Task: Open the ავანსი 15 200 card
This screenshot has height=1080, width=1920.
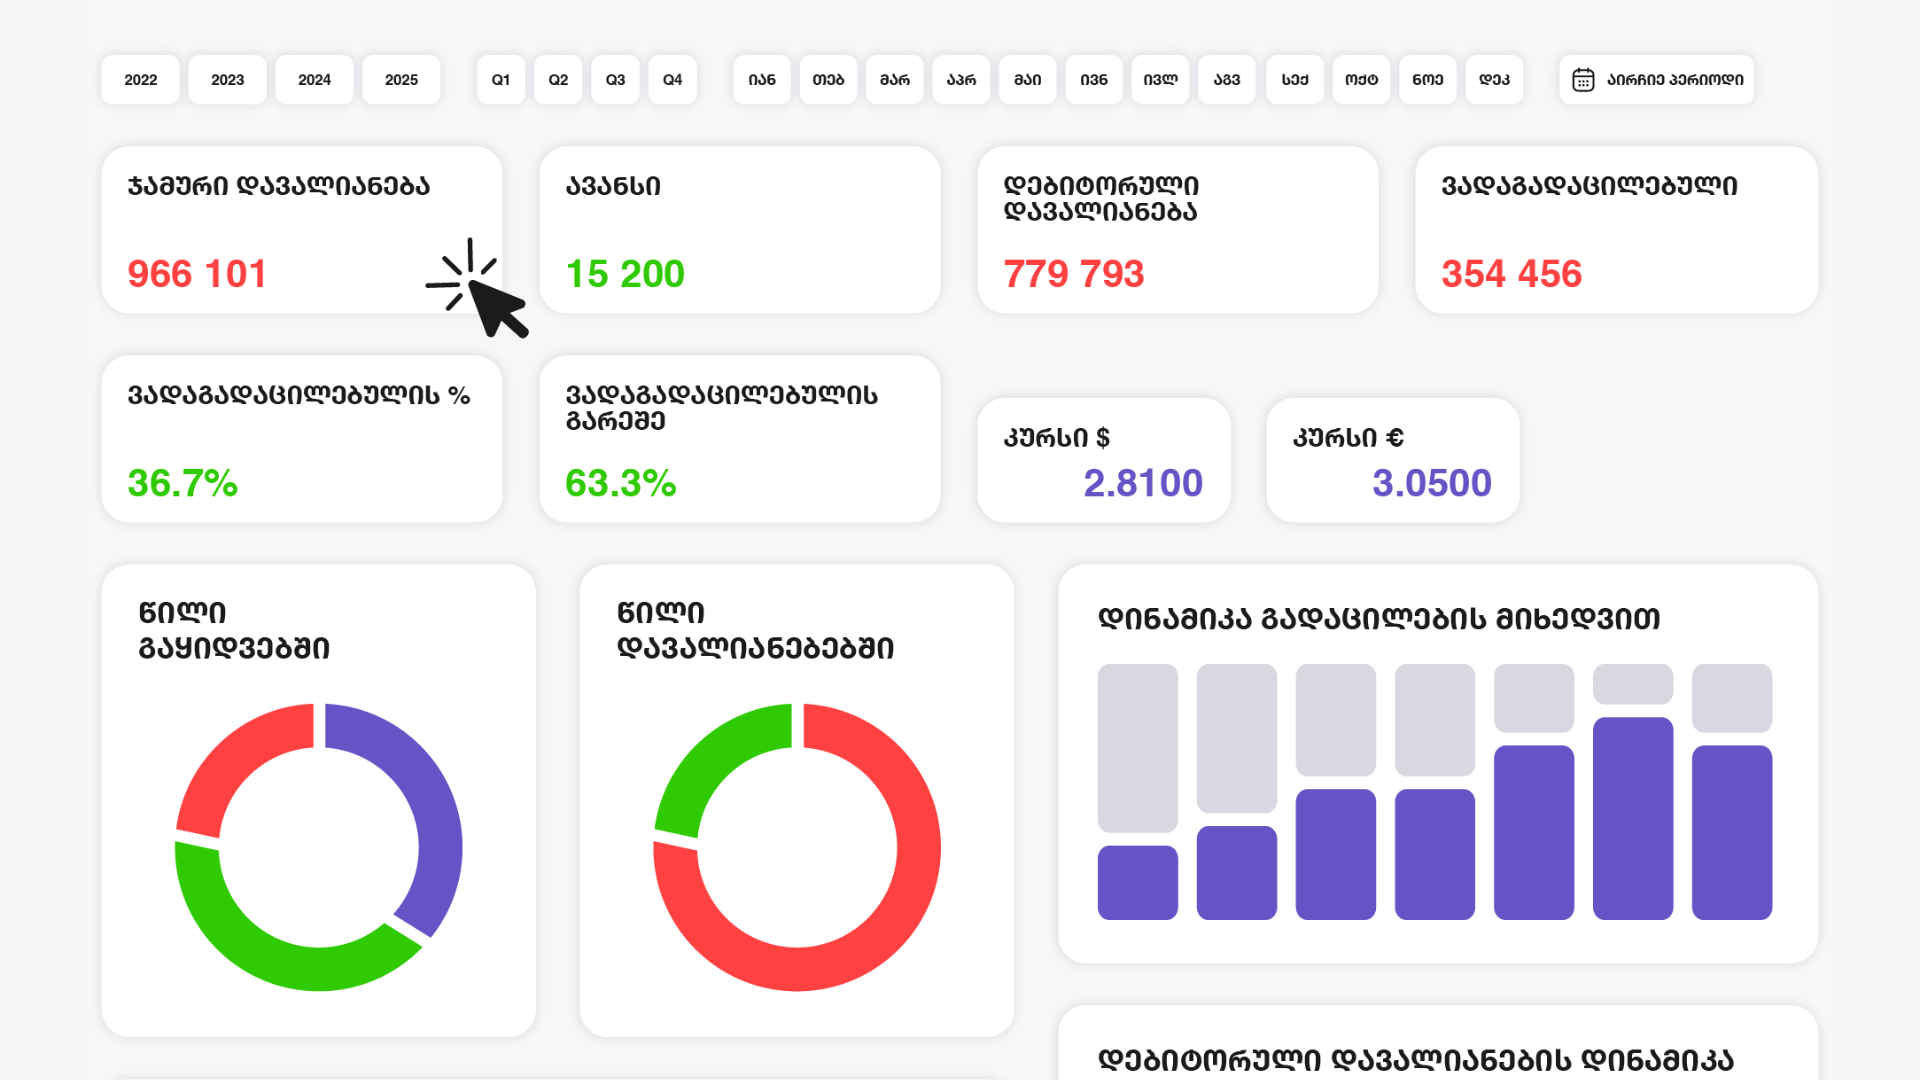Action: (739, 230)
